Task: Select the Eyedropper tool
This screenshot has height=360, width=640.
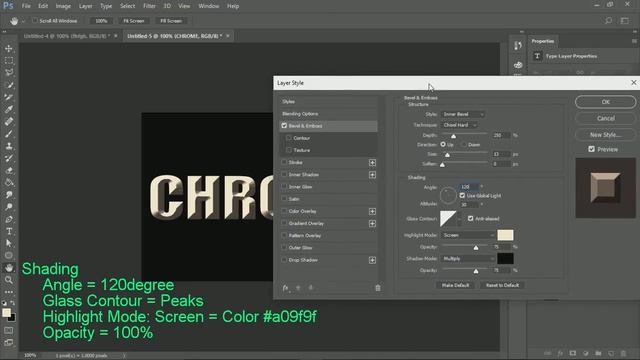Action: coord(9,109)
